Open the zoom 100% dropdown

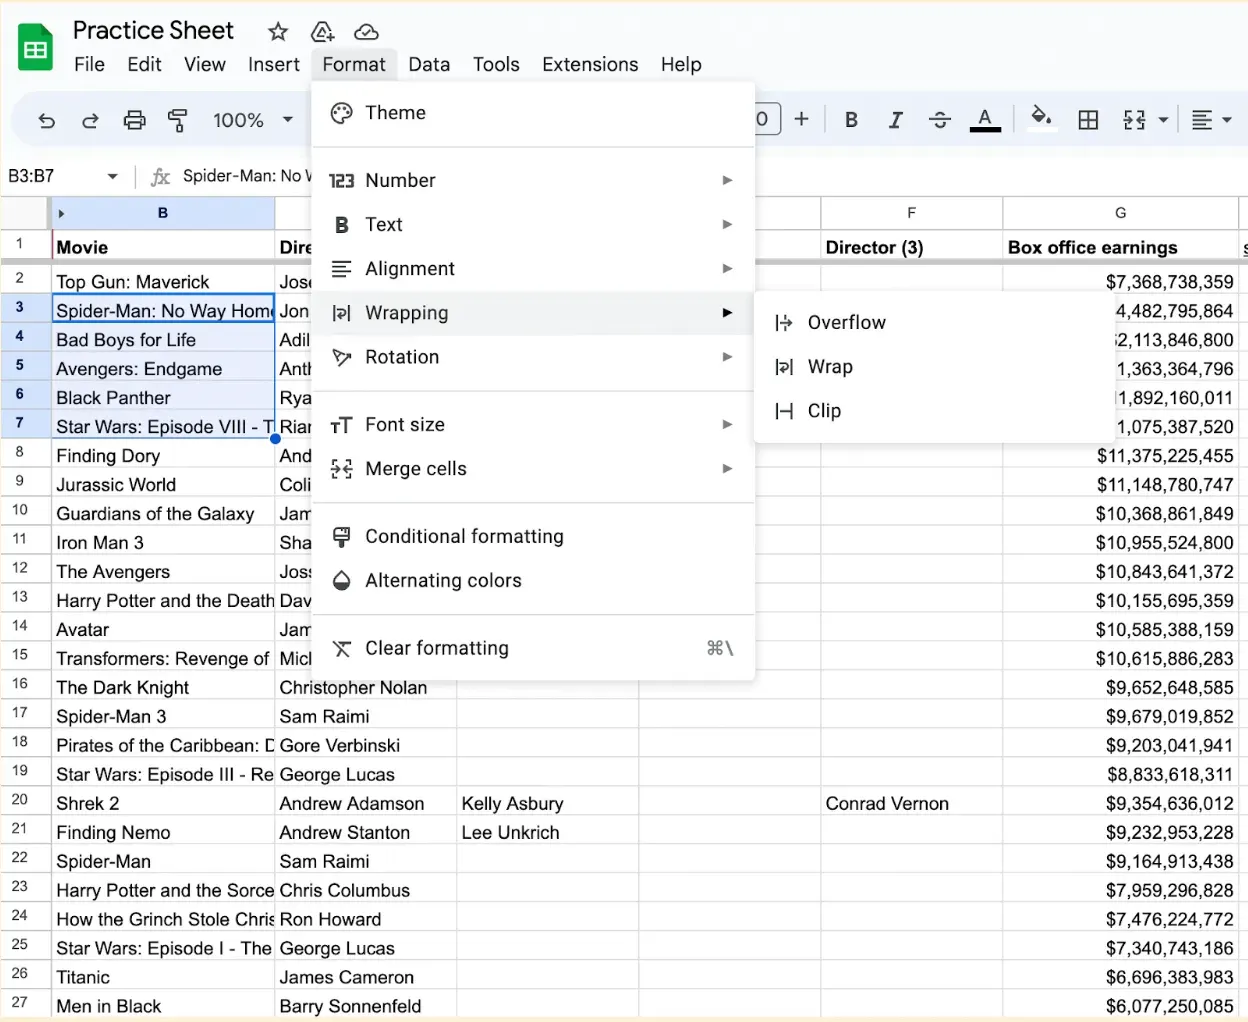click(x=253, y=120)
